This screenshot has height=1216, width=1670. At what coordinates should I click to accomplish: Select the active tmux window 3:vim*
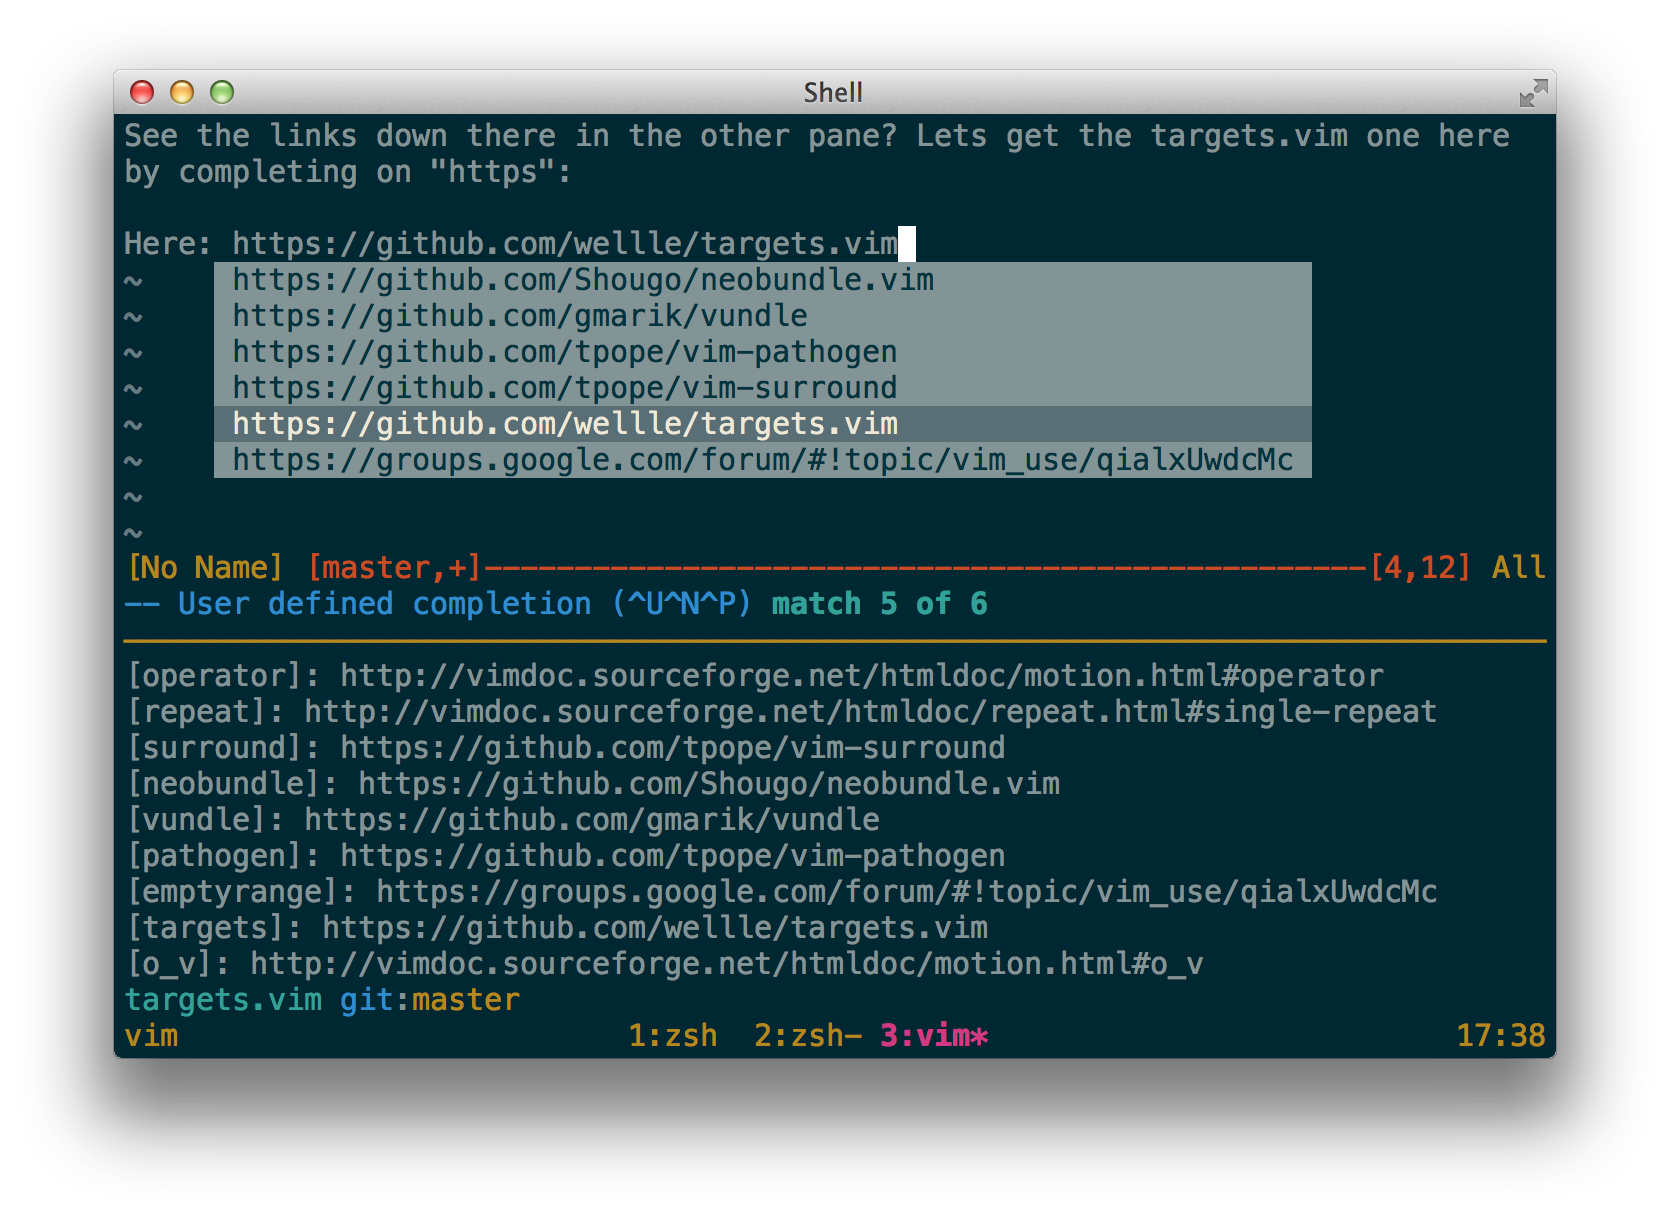click(934, 1035)
